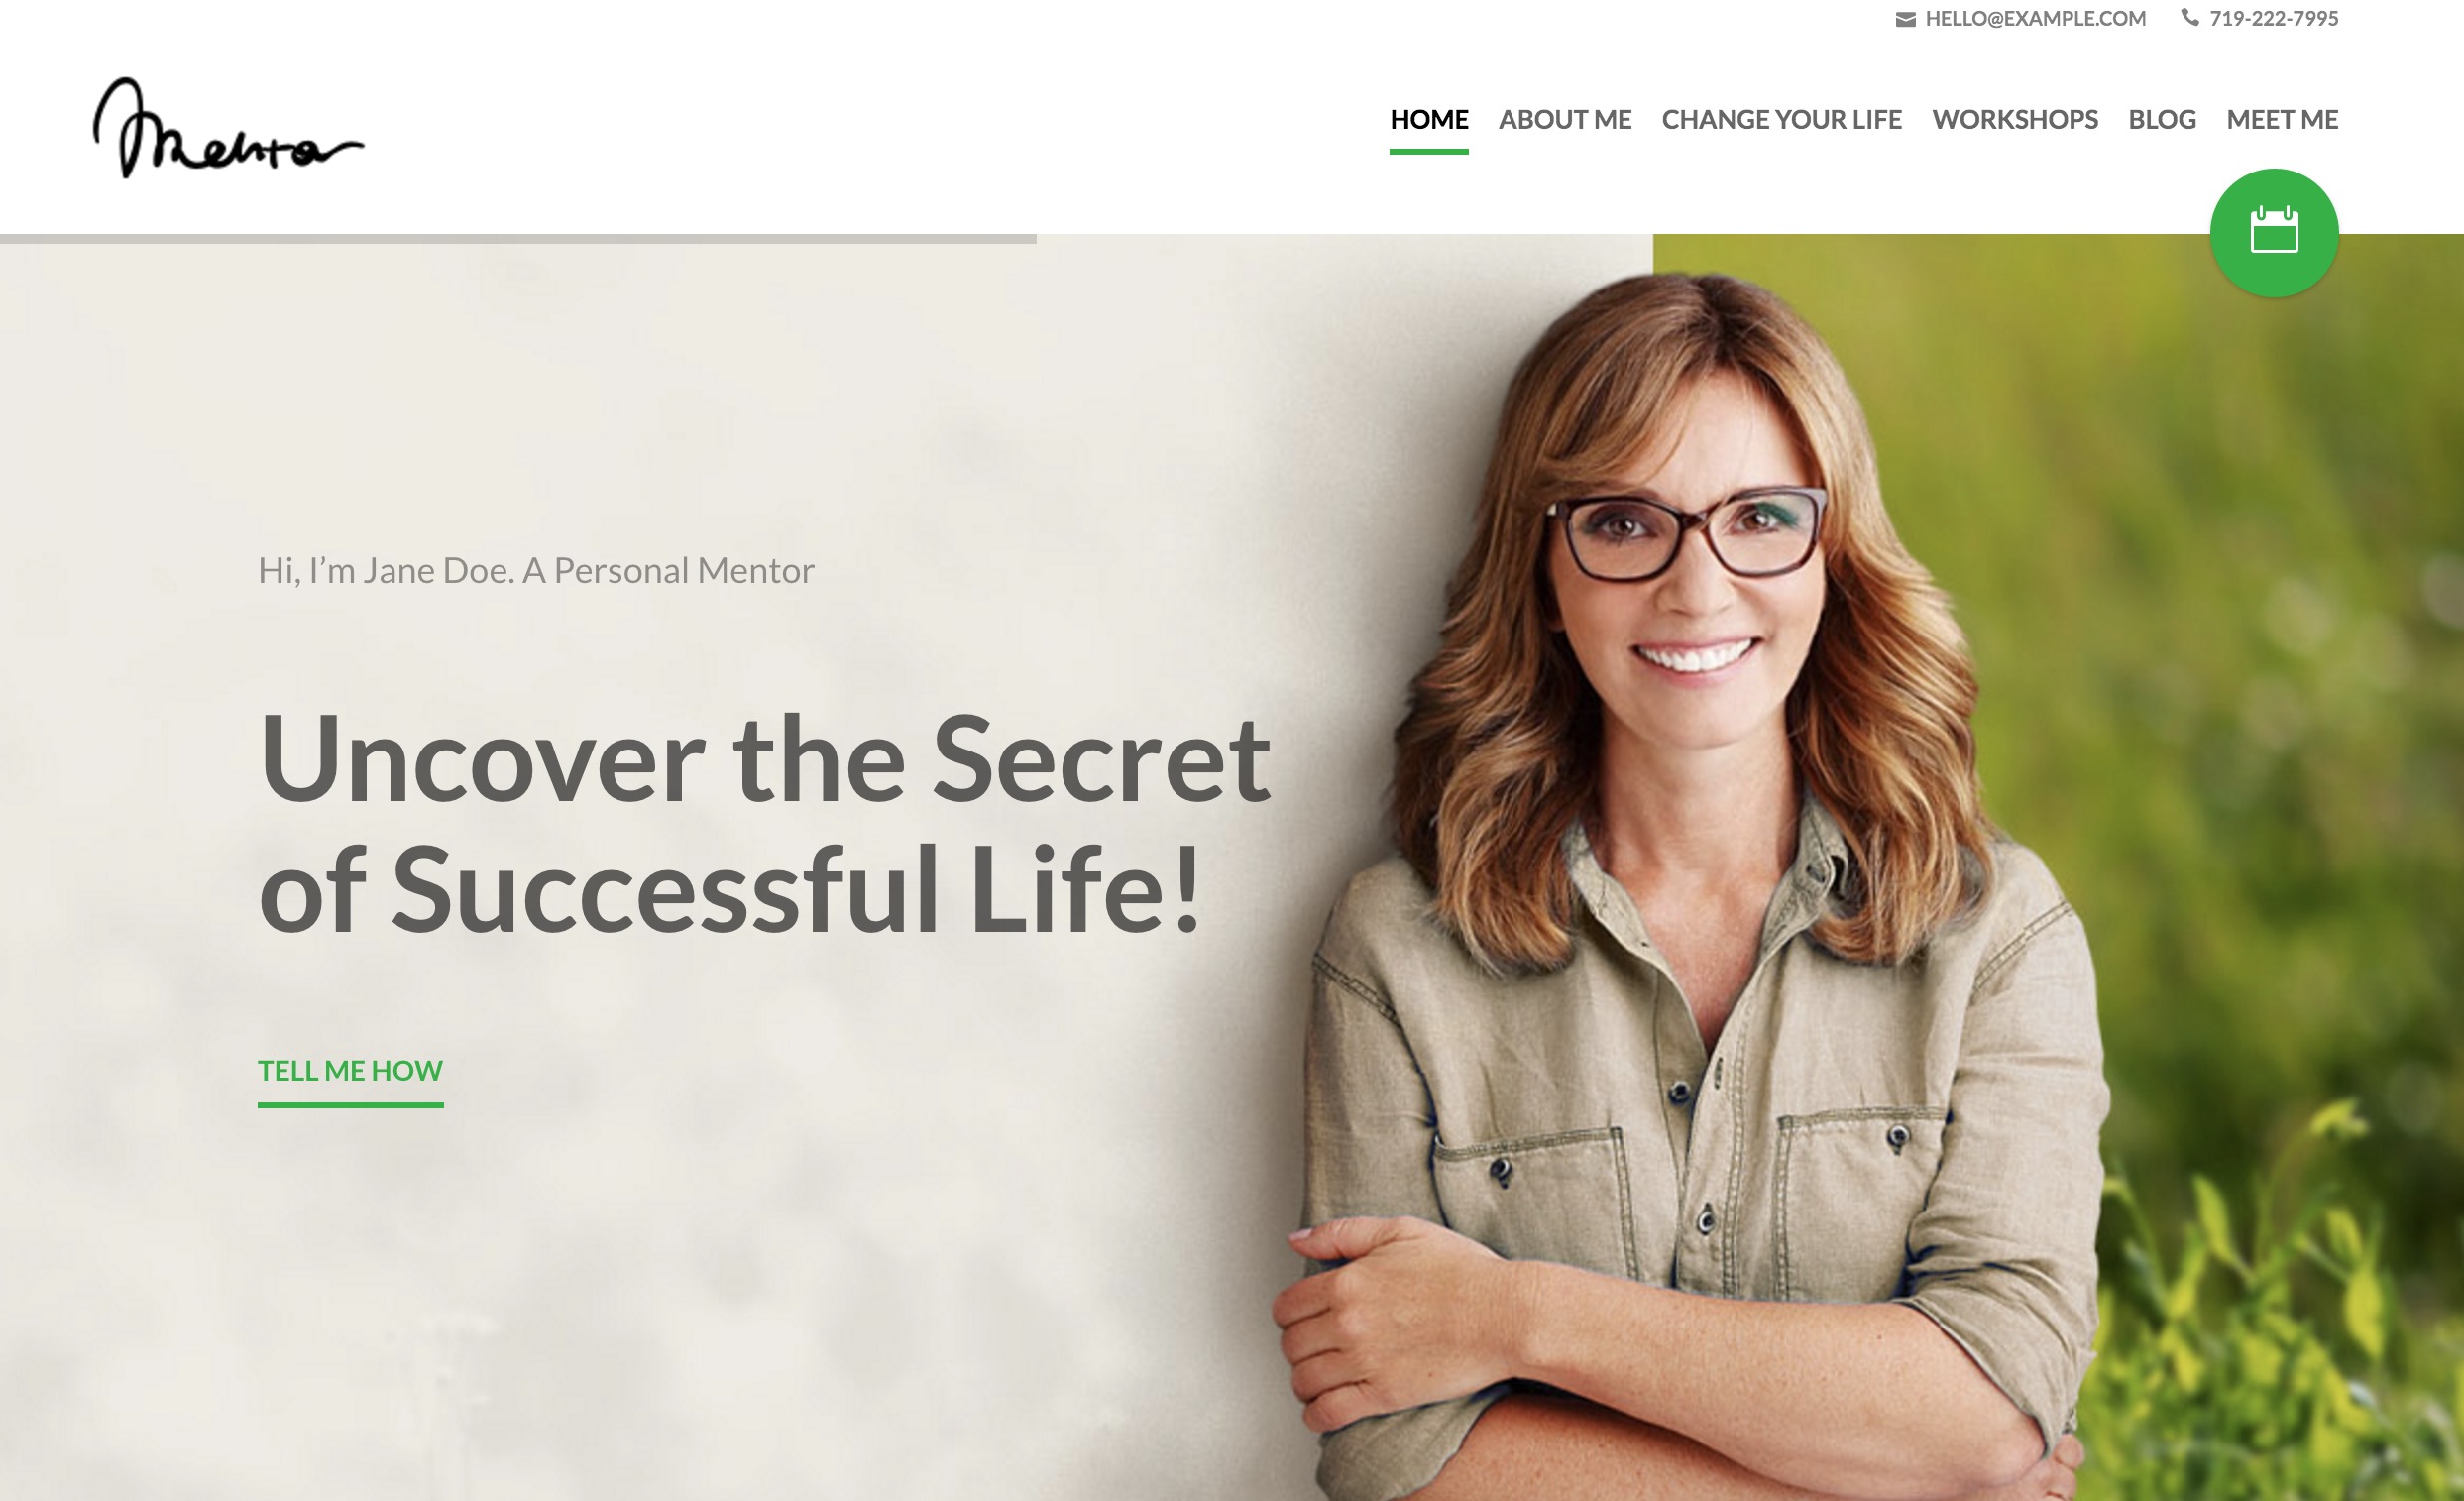The width and height of the screenshot is (2464, 1501).
Task: Click the green underline beneath HOME
Action: point(1429,151)
